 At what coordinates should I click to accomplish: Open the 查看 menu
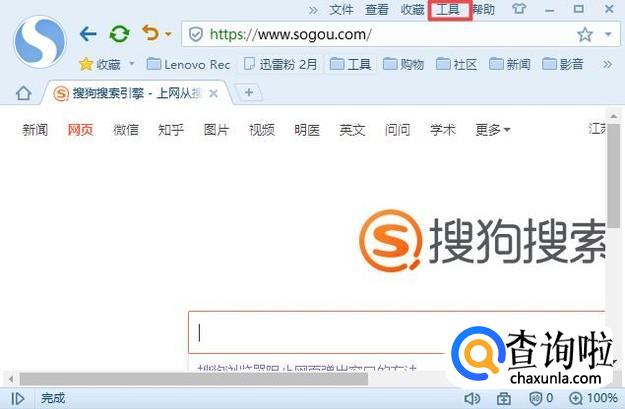click(377, 10)
